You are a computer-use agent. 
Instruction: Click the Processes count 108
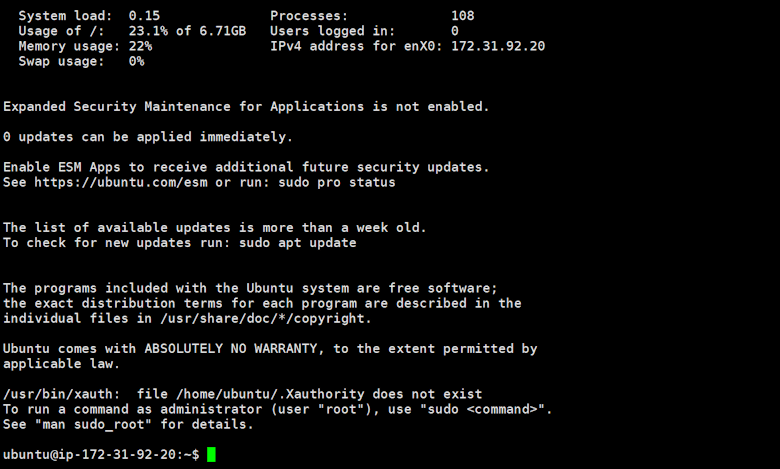pos(463,16)
